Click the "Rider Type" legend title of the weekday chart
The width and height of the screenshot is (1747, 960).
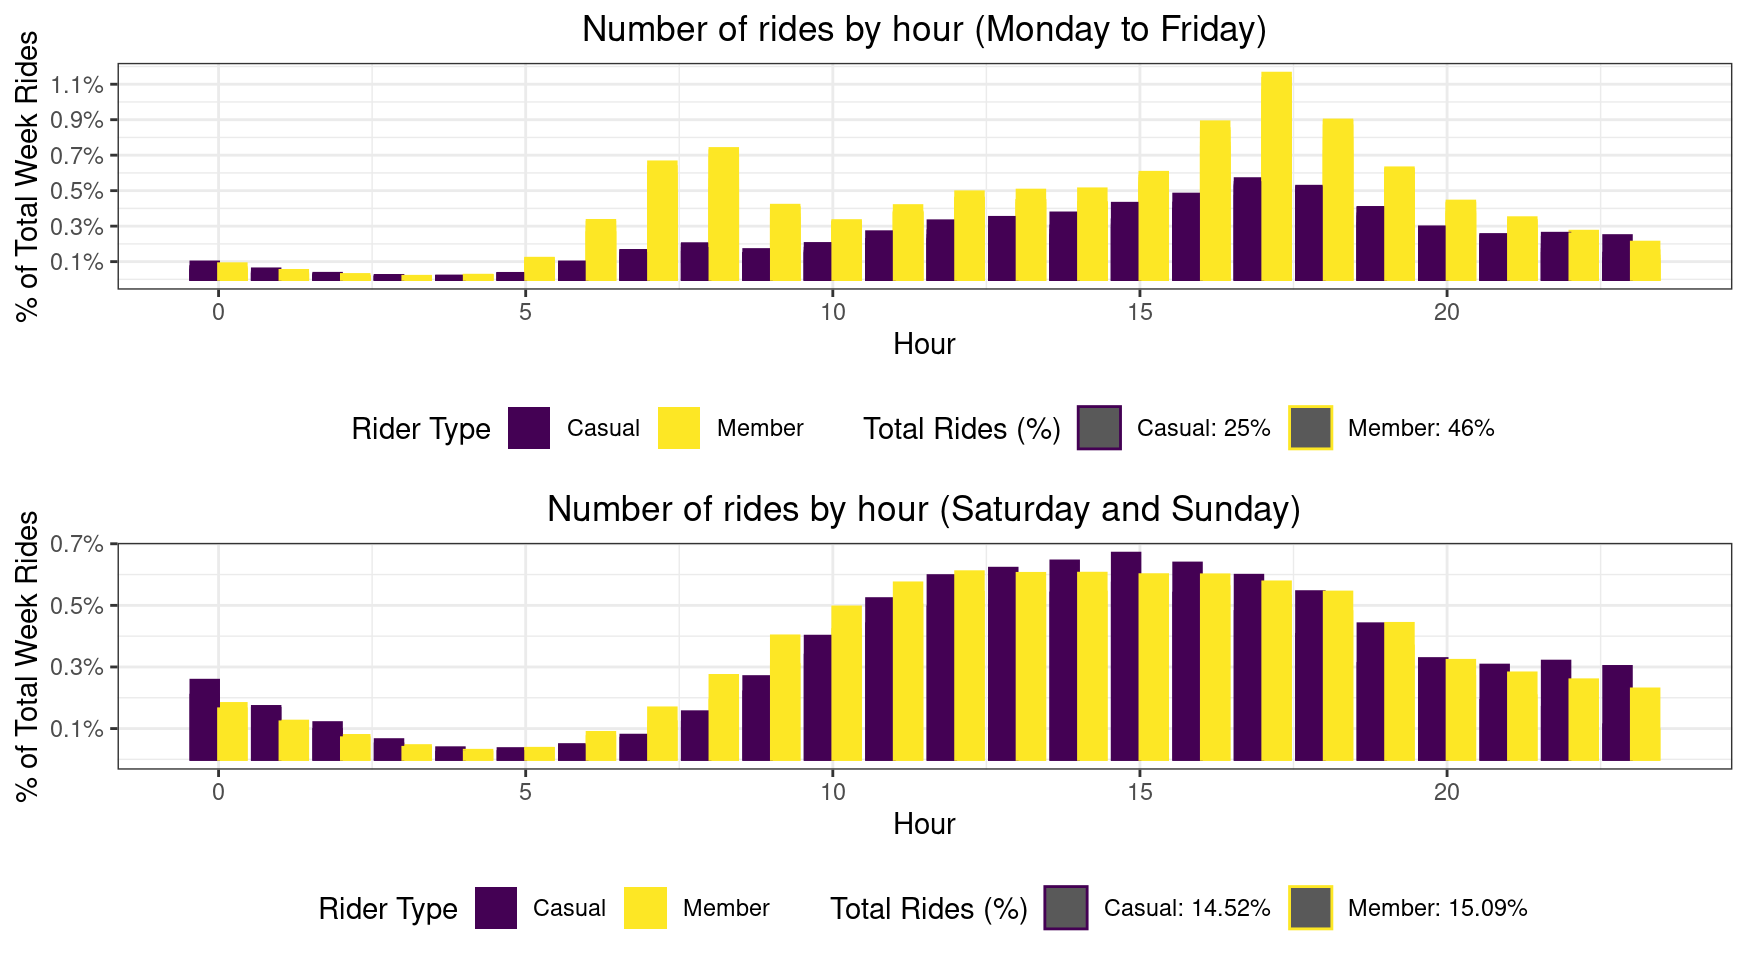(x=421, y=429)
